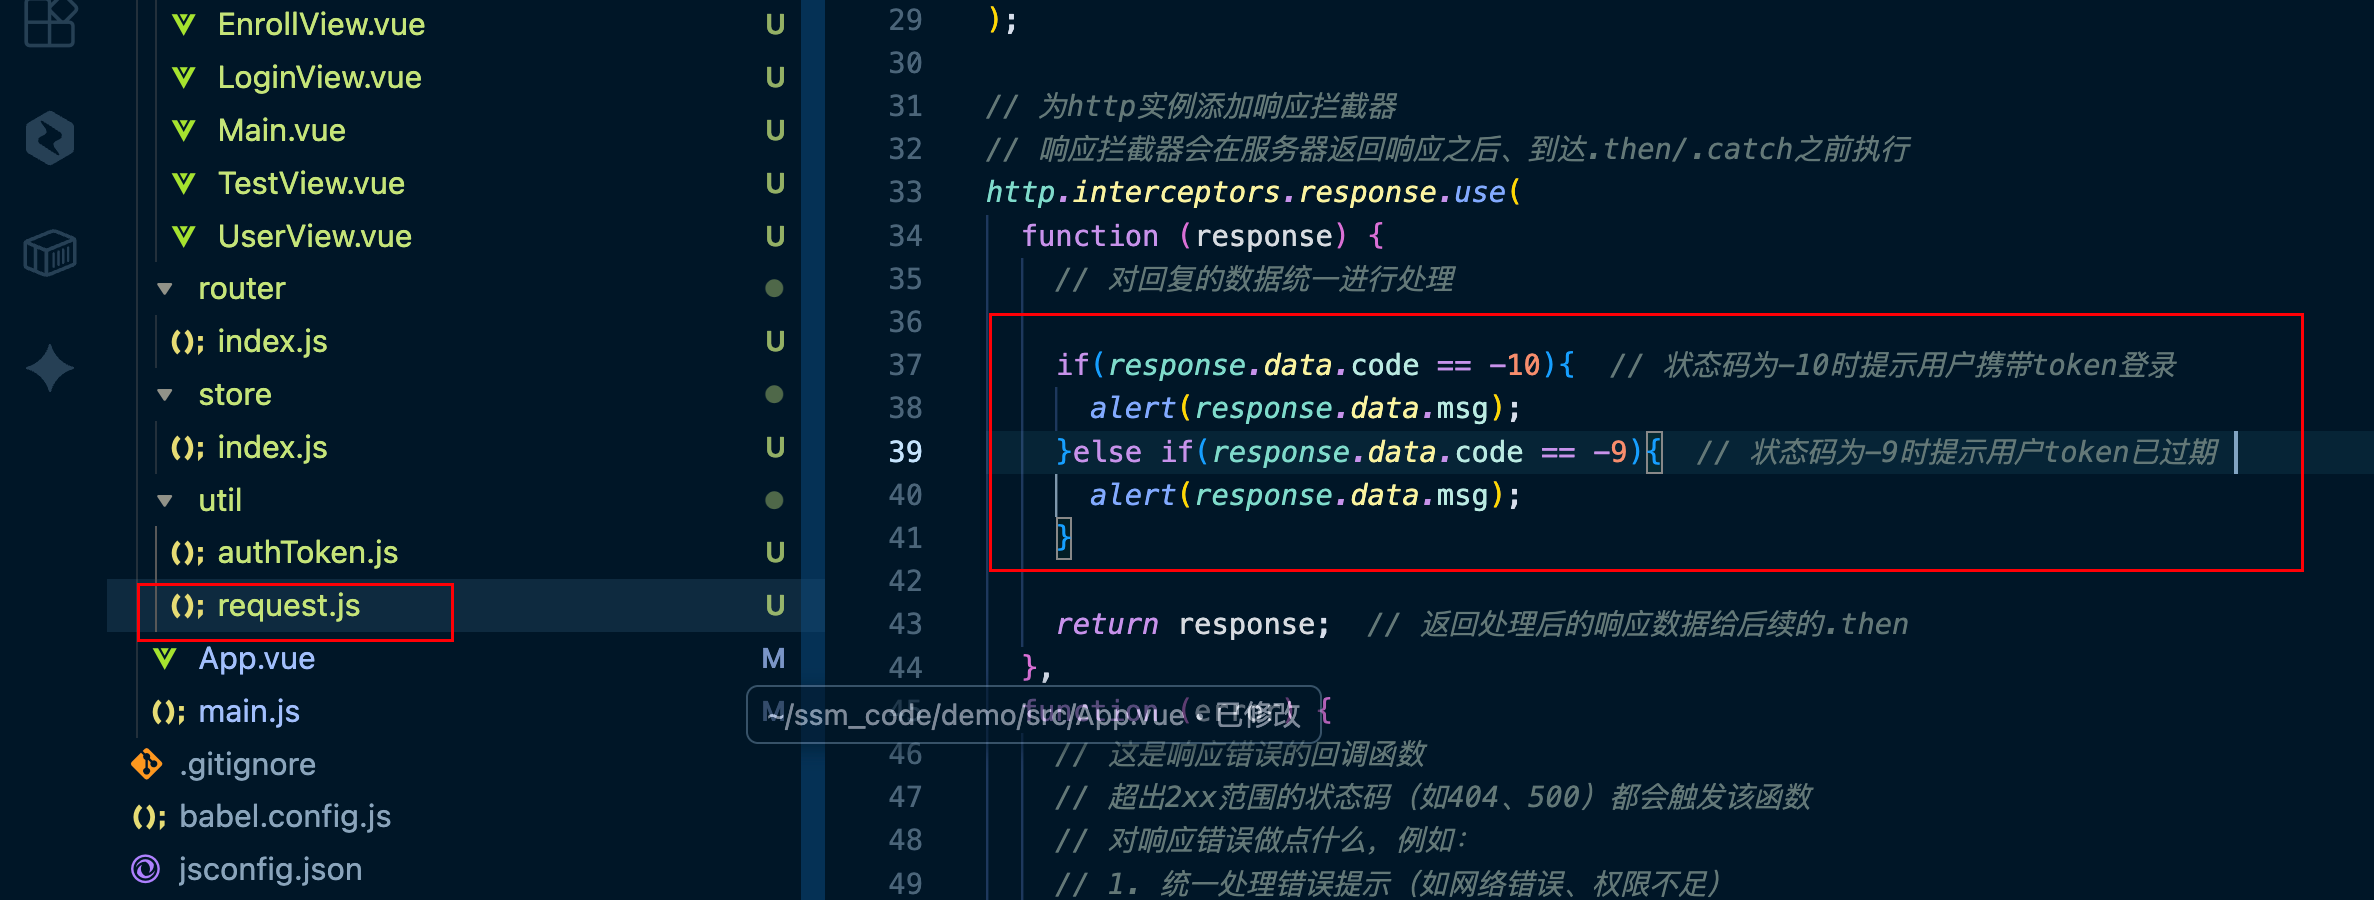Select TestView.vue in file tree
This screenshot has height=900, width=2374.
point(311,184)
